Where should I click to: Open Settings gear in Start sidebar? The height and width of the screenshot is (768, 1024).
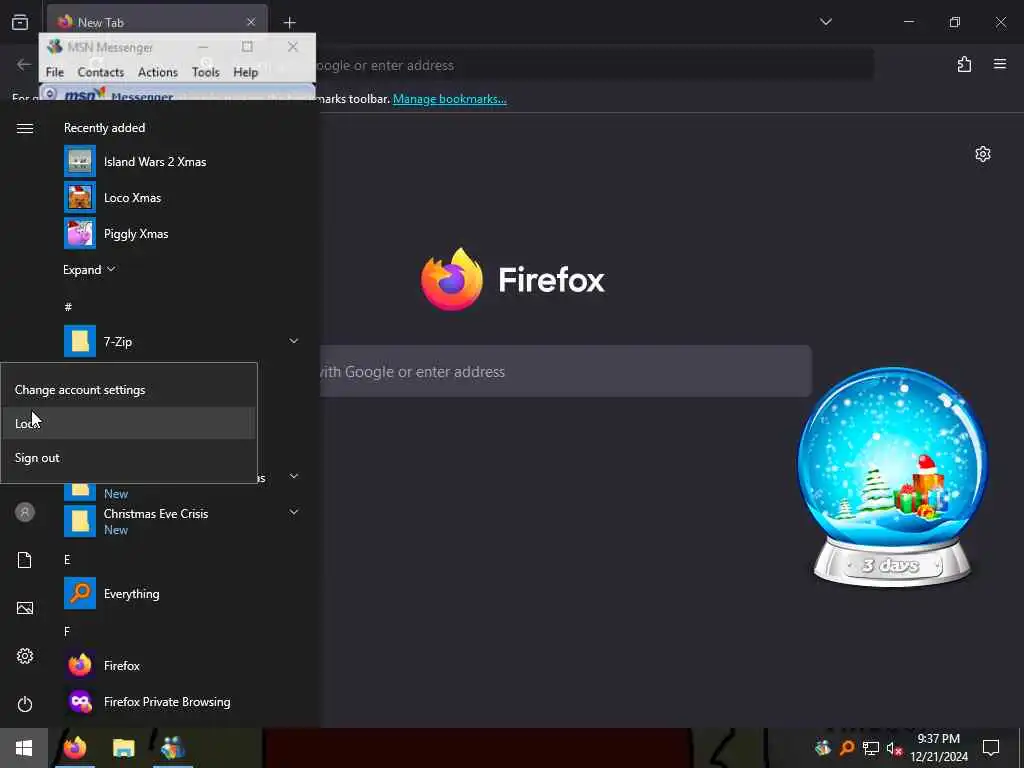pyautogui.click(x=25, y=656)
